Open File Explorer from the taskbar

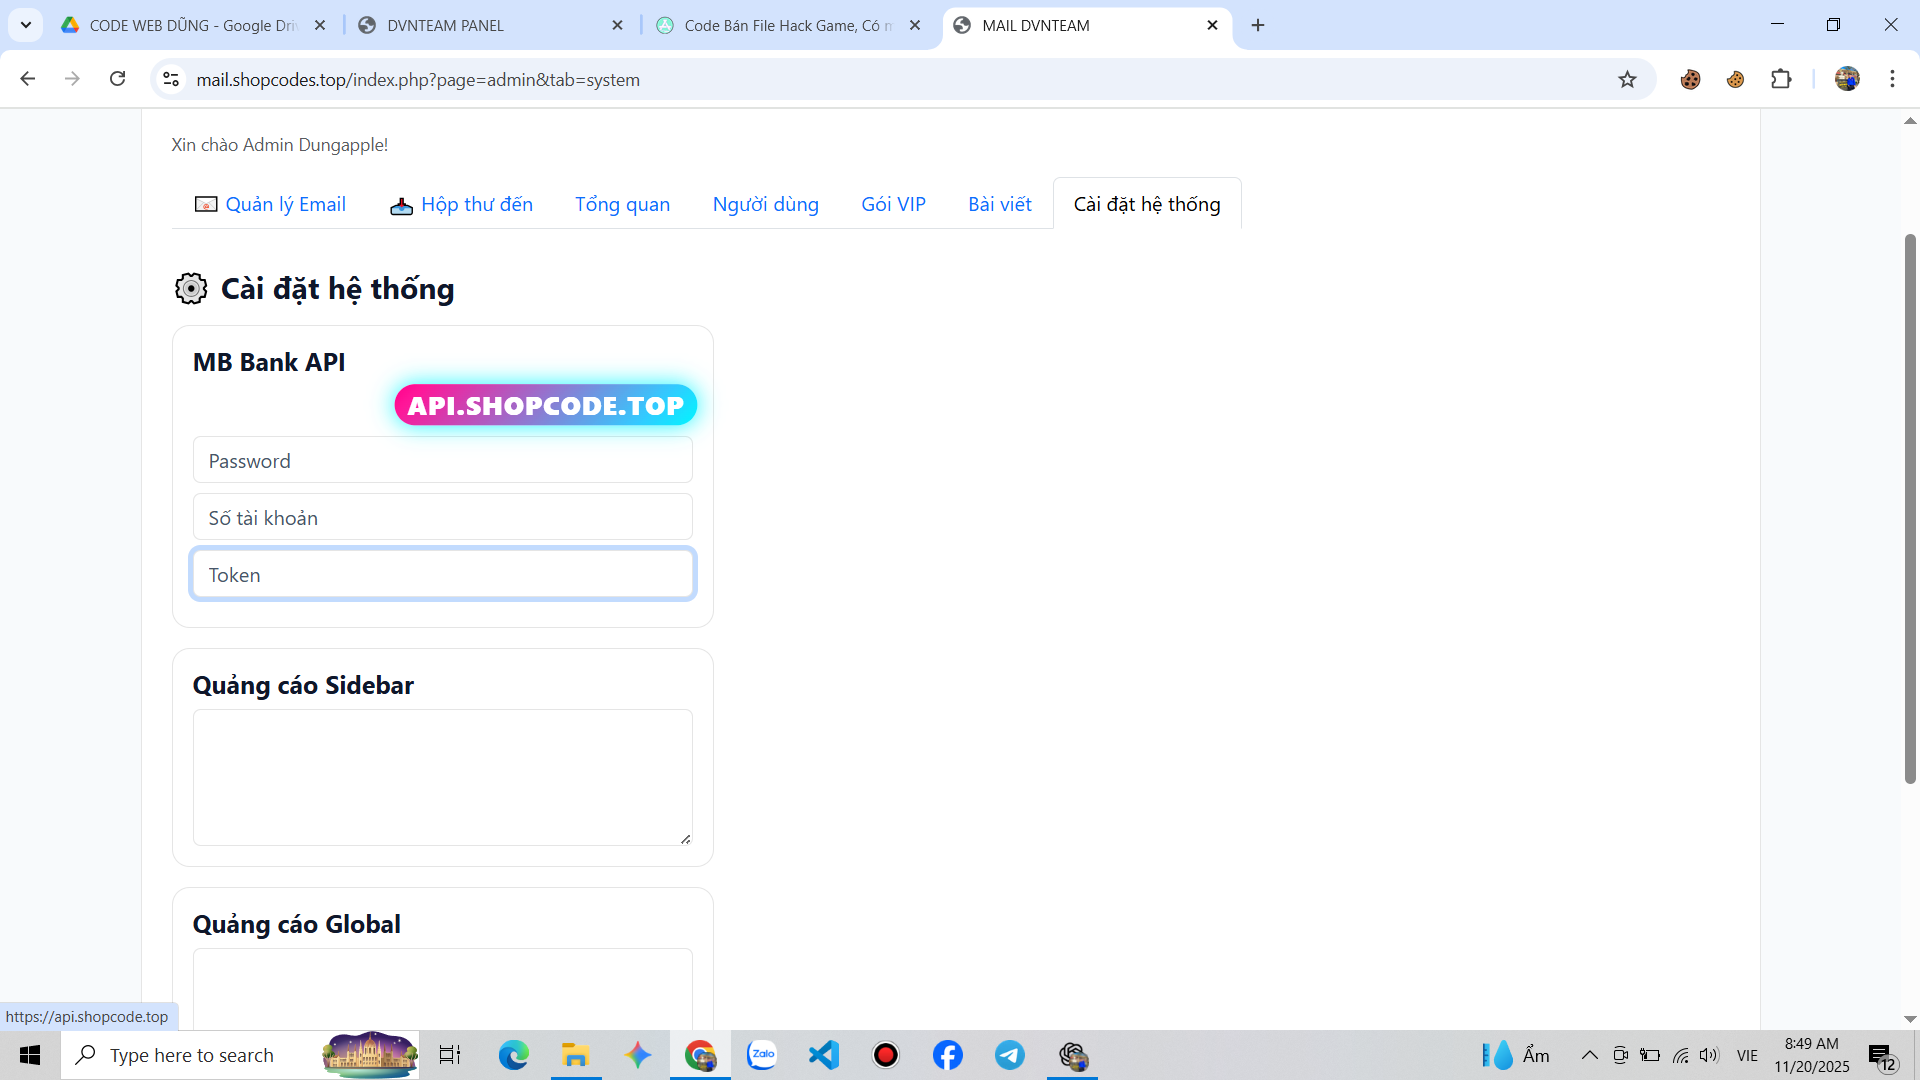click(575, 1055)
